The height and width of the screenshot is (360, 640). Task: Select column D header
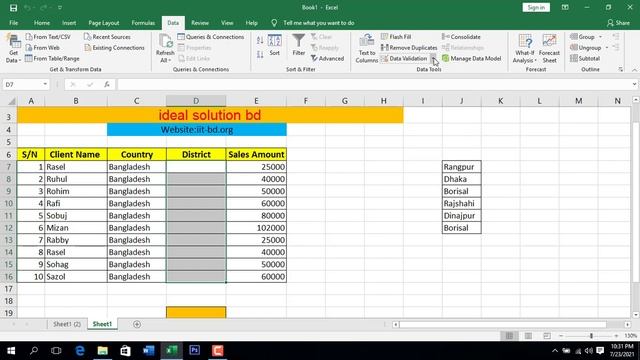point(196,101)
